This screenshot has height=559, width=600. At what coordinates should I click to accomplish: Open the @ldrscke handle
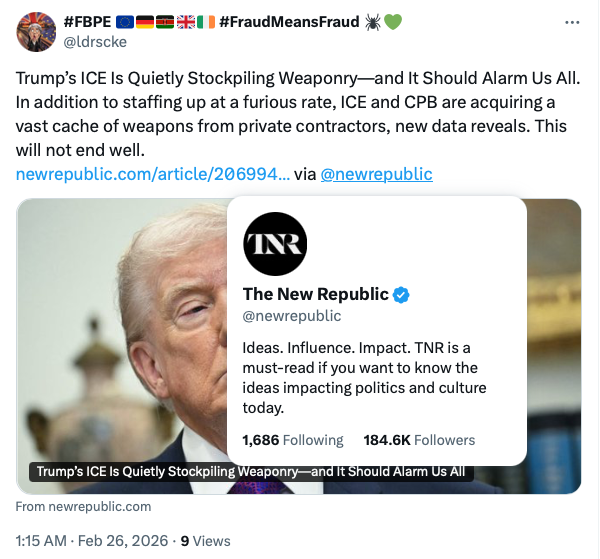[96, 41]
